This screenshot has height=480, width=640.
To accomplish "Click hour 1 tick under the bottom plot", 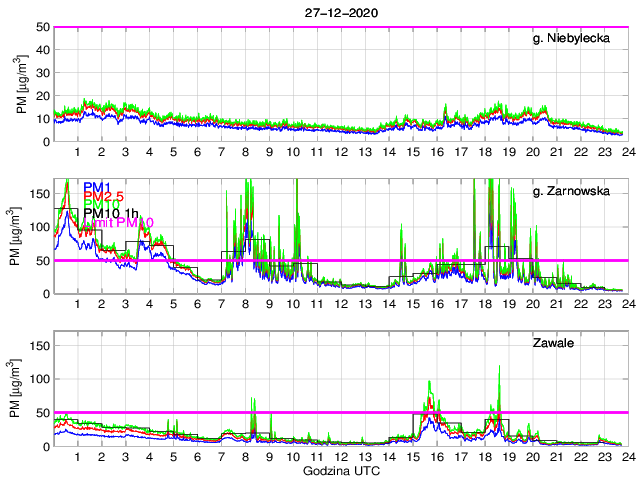I will [78, 457].
